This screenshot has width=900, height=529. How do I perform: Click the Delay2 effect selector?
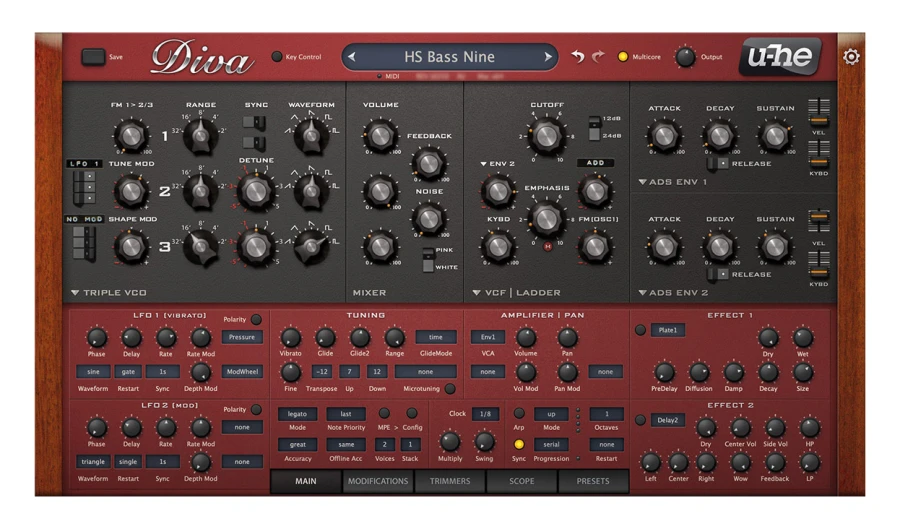[x=668, y=421]
